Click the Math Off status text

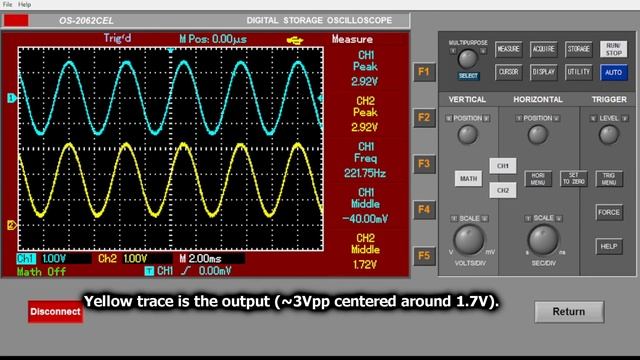[x=41, y=272]
